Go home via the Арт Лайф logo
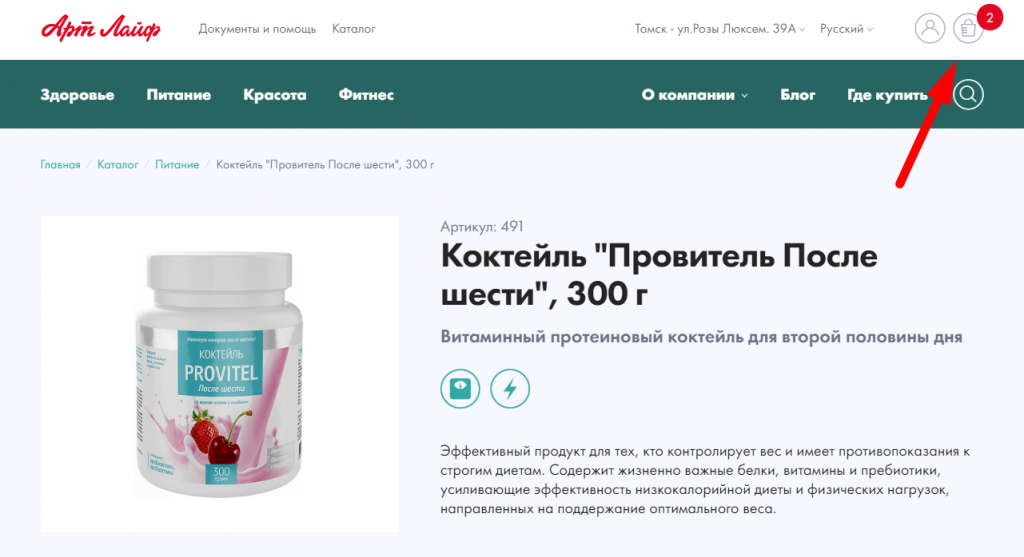Viewport: 1024px width, 557px height. click(101, 28)
